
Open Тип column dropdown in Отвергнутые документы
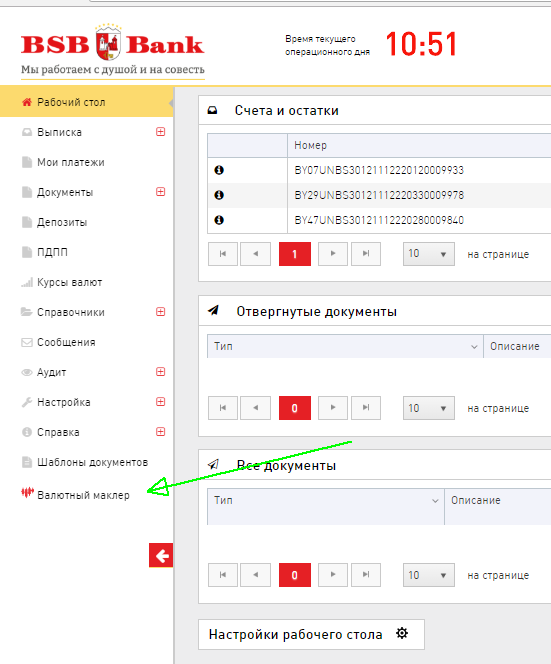tap(474, 347)
